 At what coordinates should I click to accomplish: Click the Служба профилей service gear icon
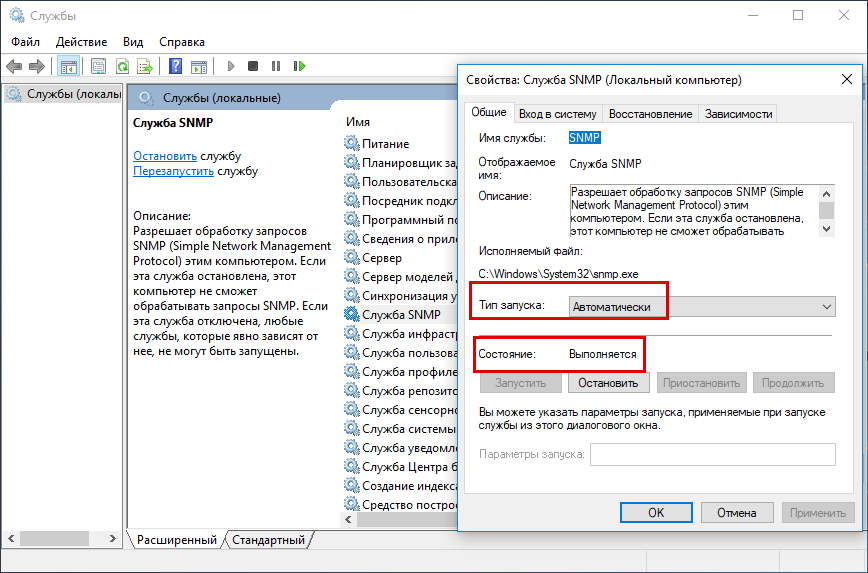(352, 372)
